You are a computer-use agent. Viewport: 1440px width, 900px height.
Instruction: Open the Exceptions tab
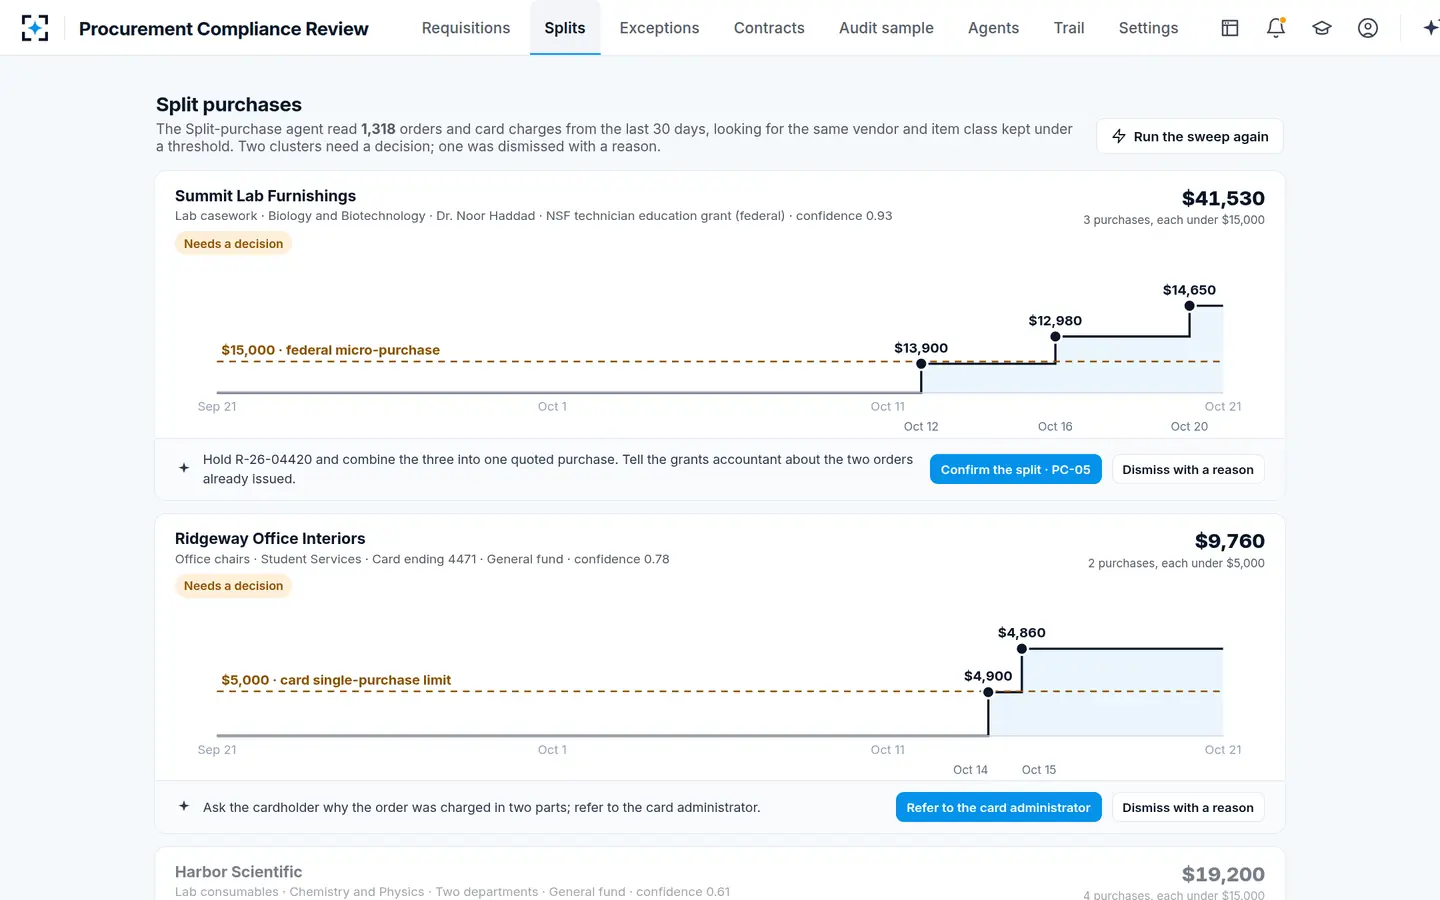[659, 28]
